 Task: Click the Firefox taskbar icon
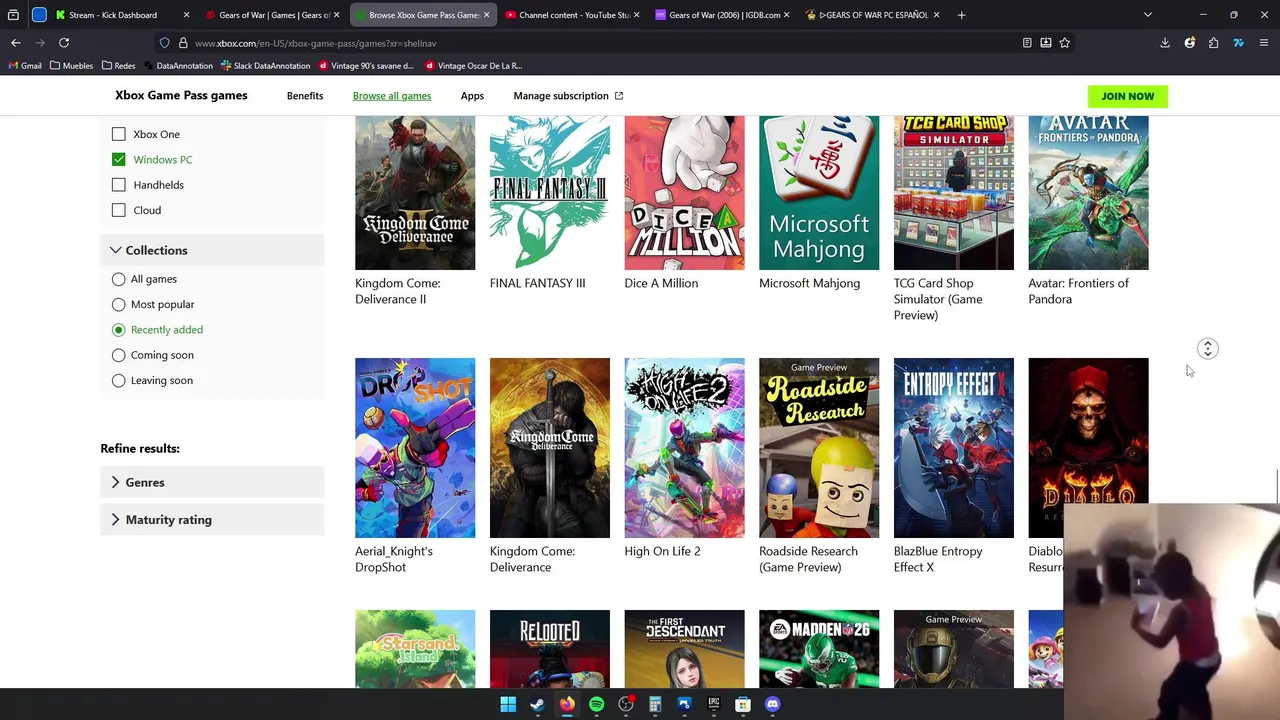567,704
